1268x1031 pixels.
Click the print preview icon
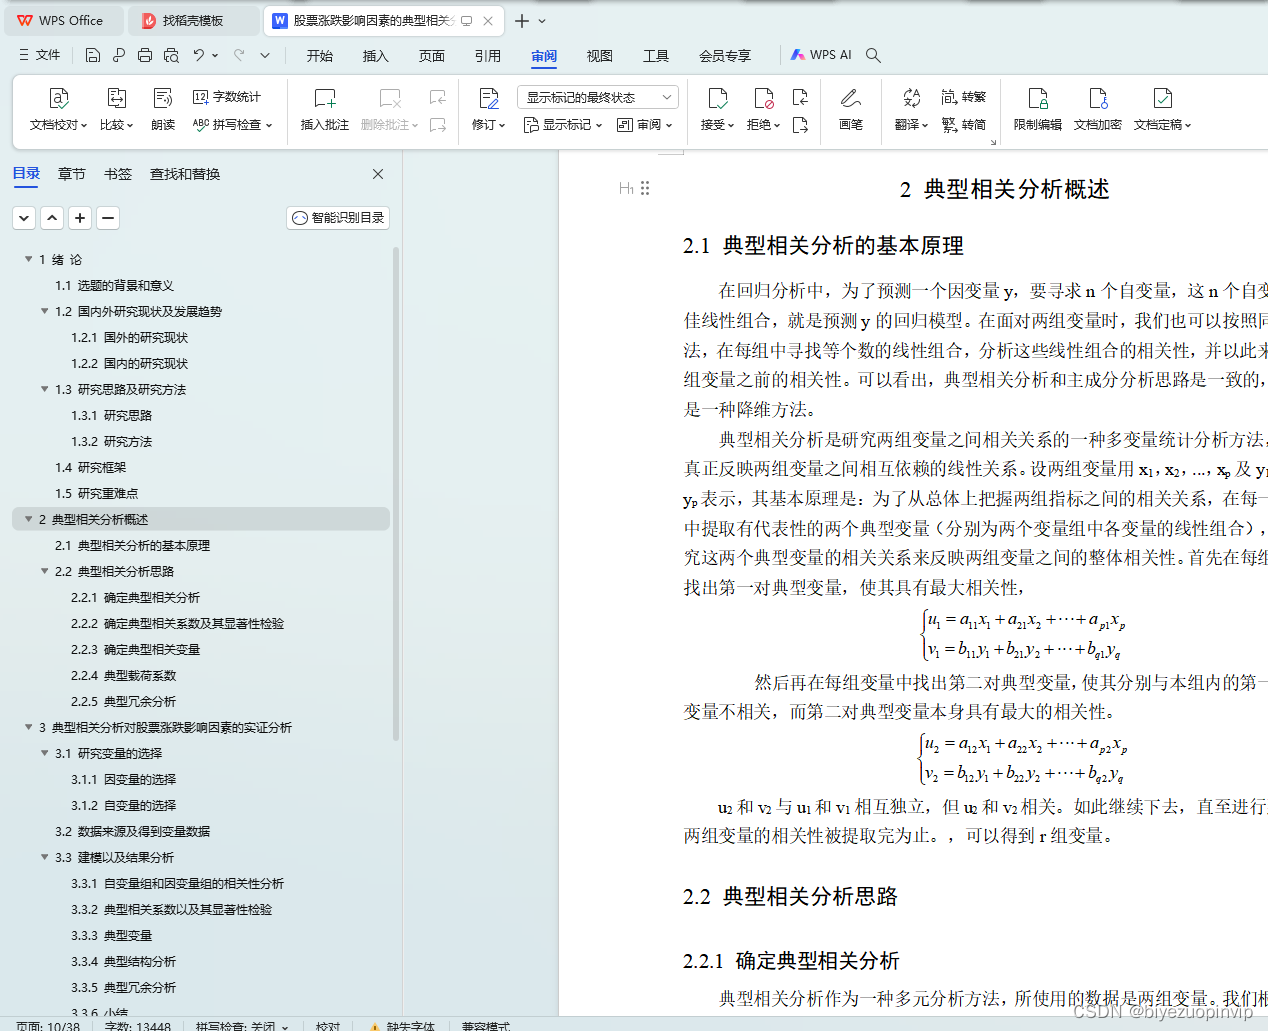coord(171,55)
